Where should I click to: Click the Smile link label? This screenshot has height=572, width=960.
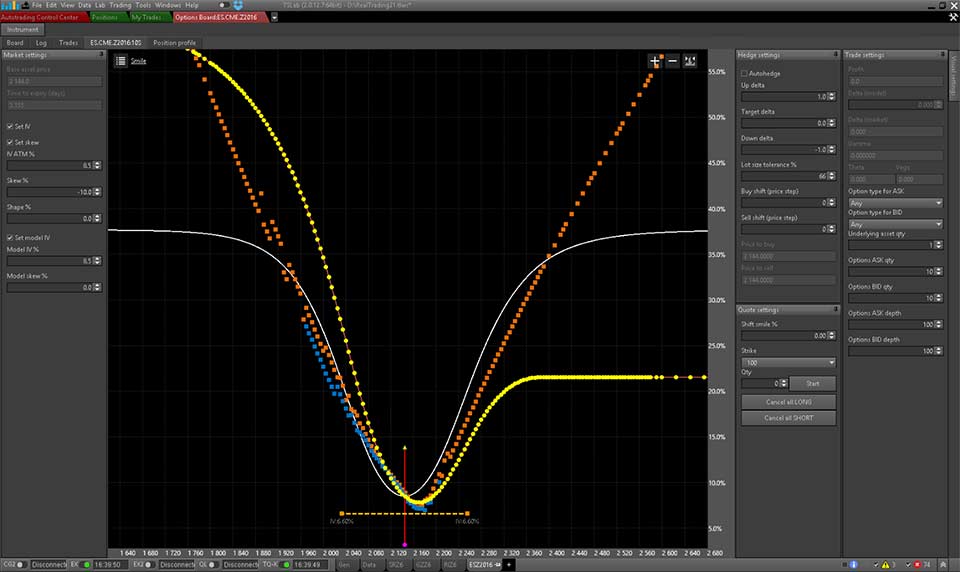[138, 61]
